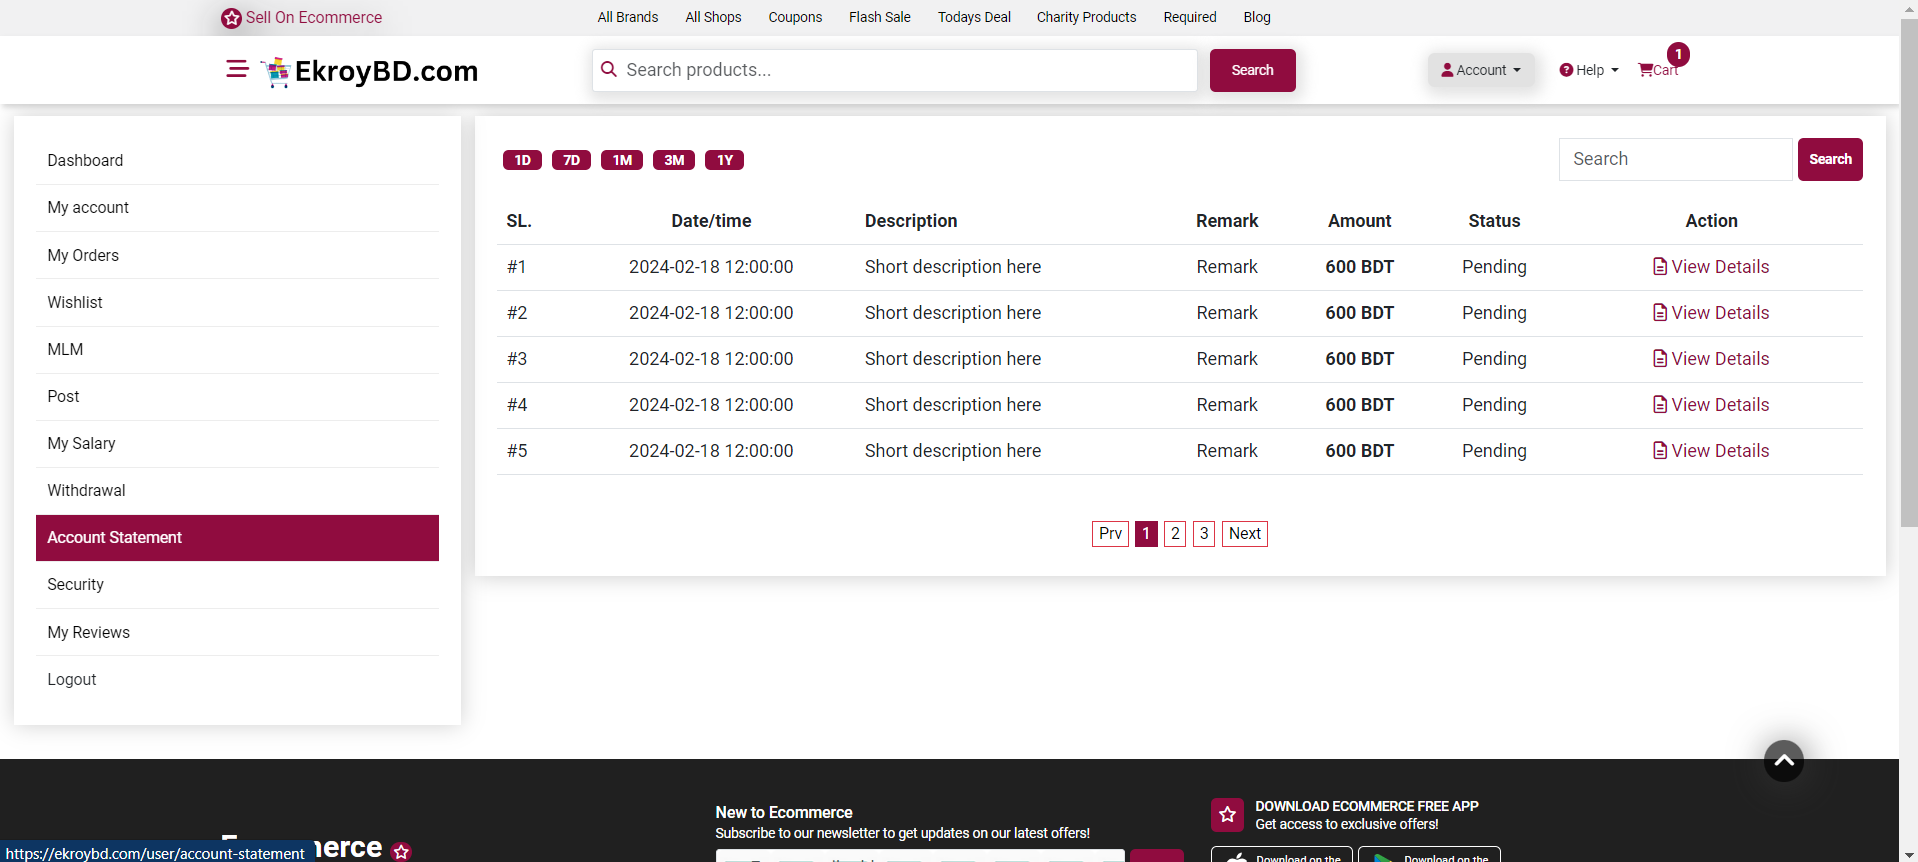Click the scroll-to-top arrow button

pos(1783,761)
